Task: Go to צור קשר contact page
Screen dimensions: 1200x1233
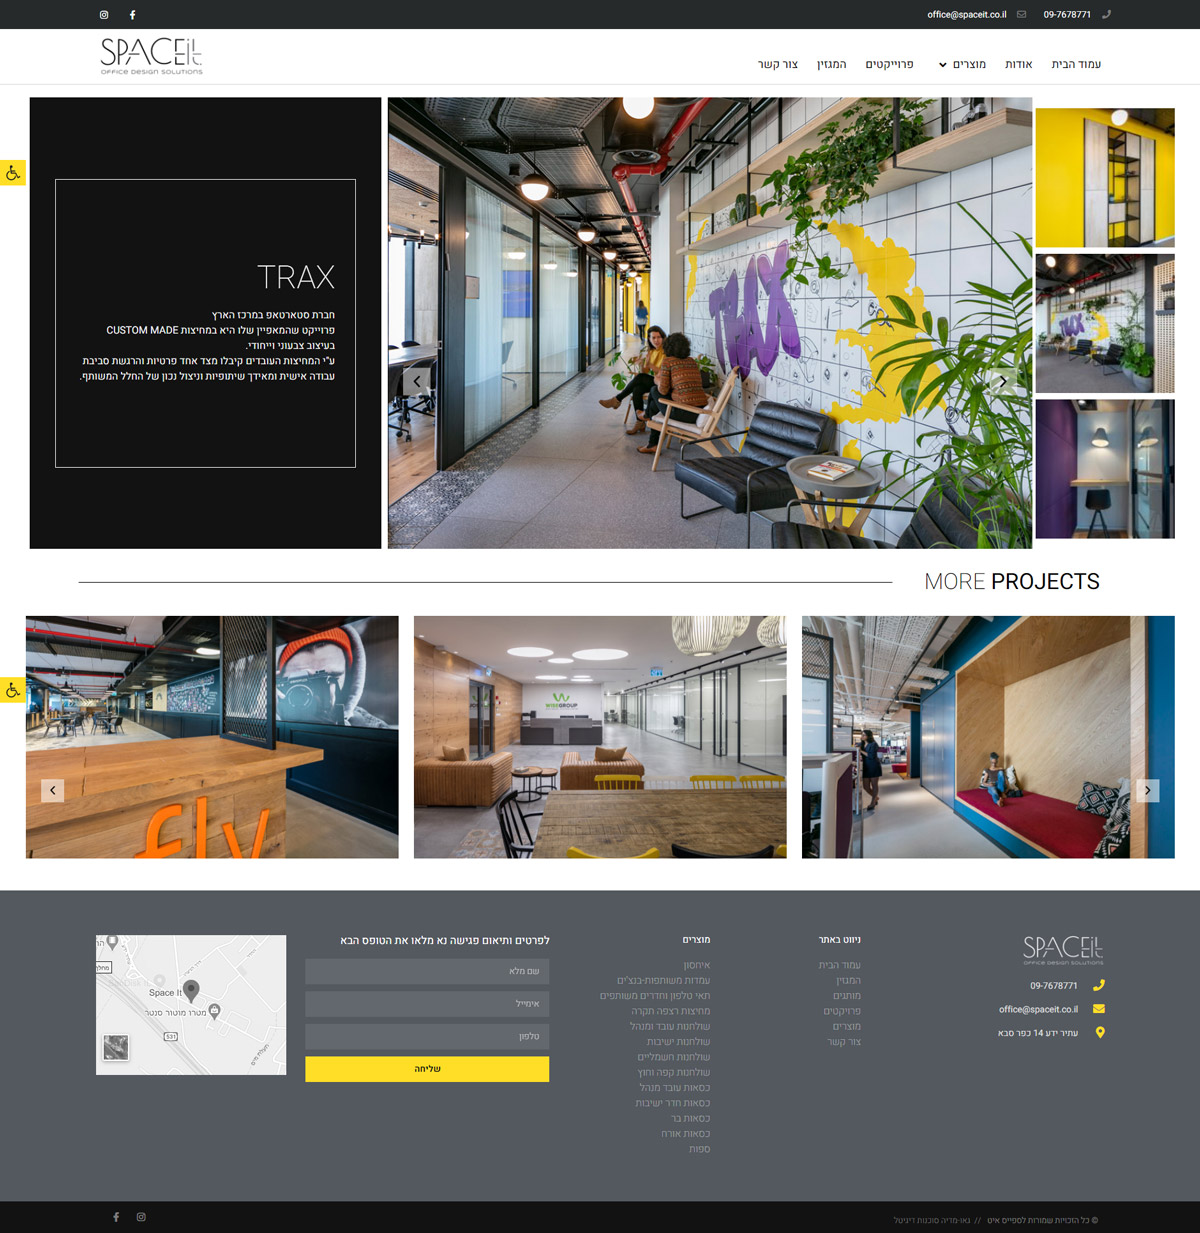Action: 777,65
